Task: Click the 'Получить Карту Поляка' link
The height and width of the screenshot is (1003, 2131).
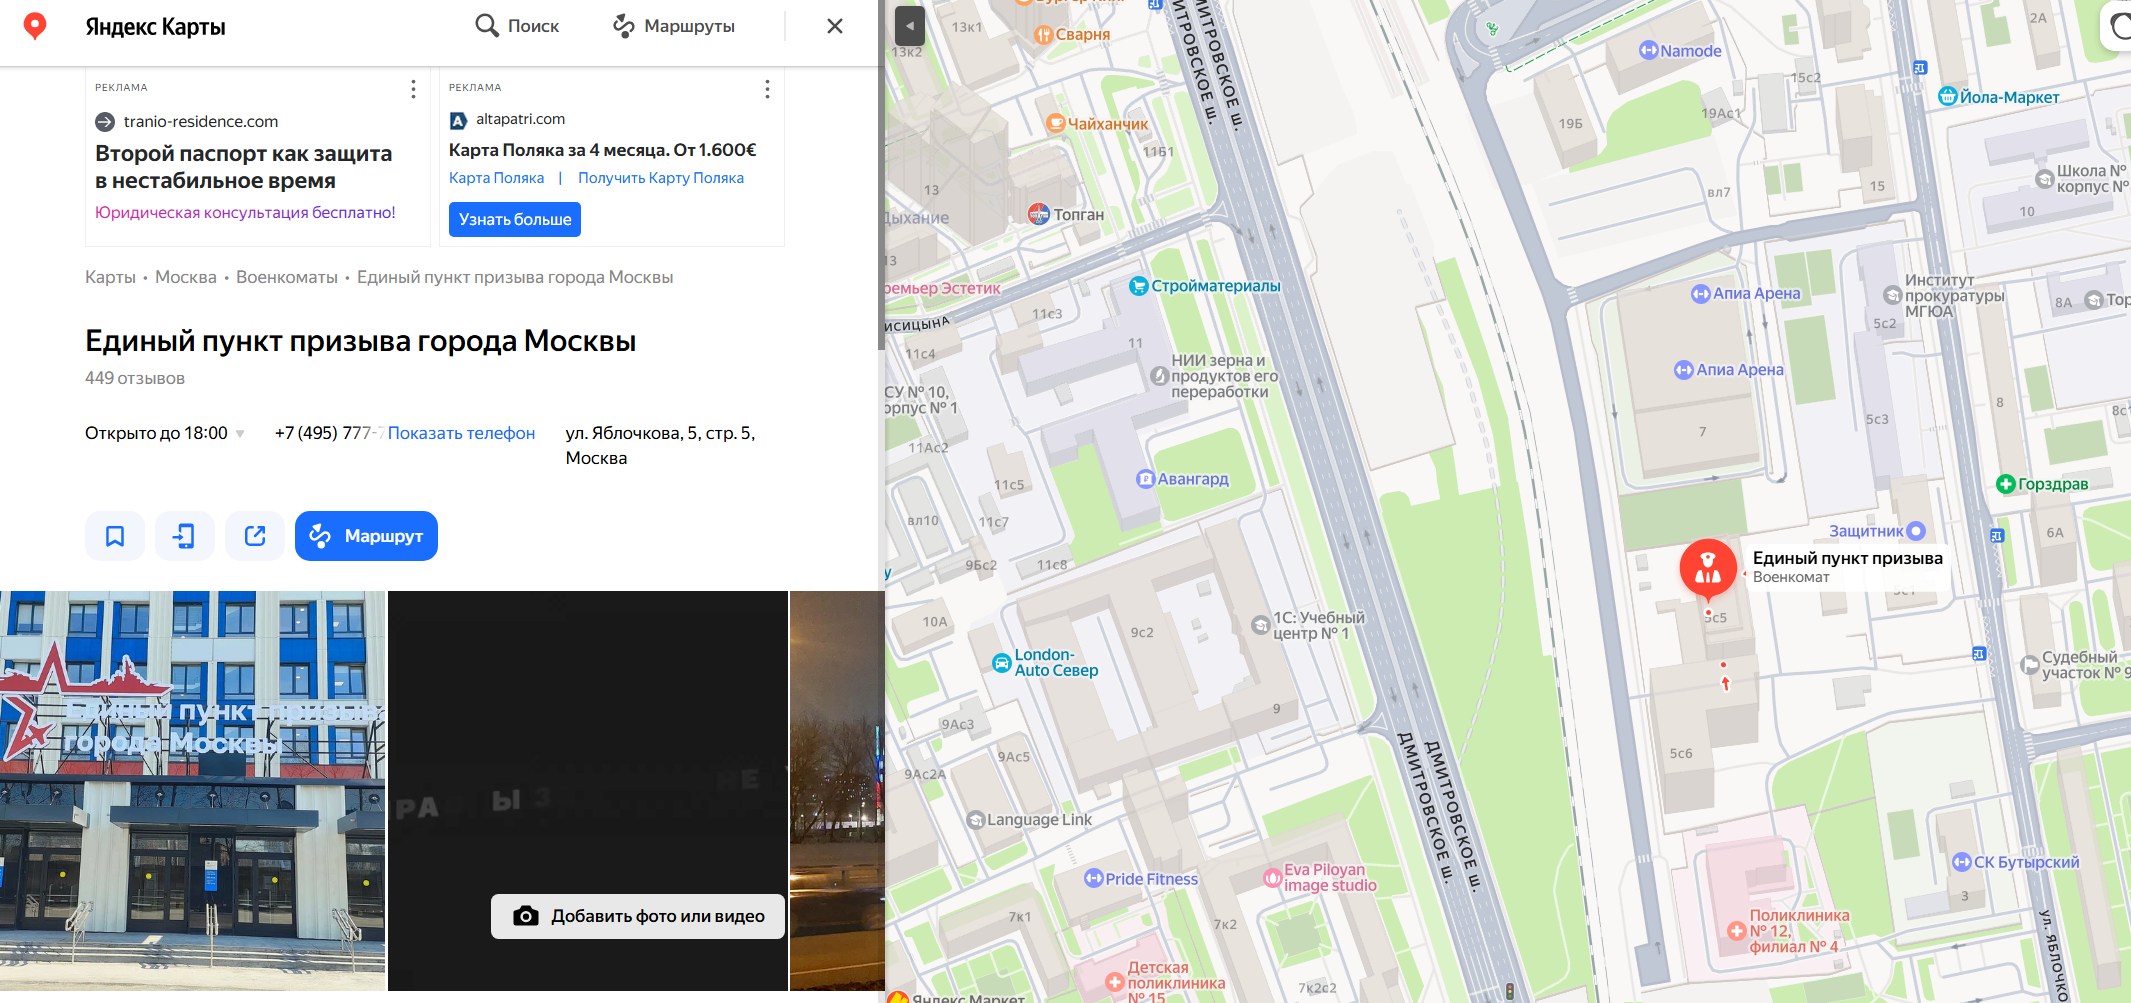Action: (x=661, y=178)
